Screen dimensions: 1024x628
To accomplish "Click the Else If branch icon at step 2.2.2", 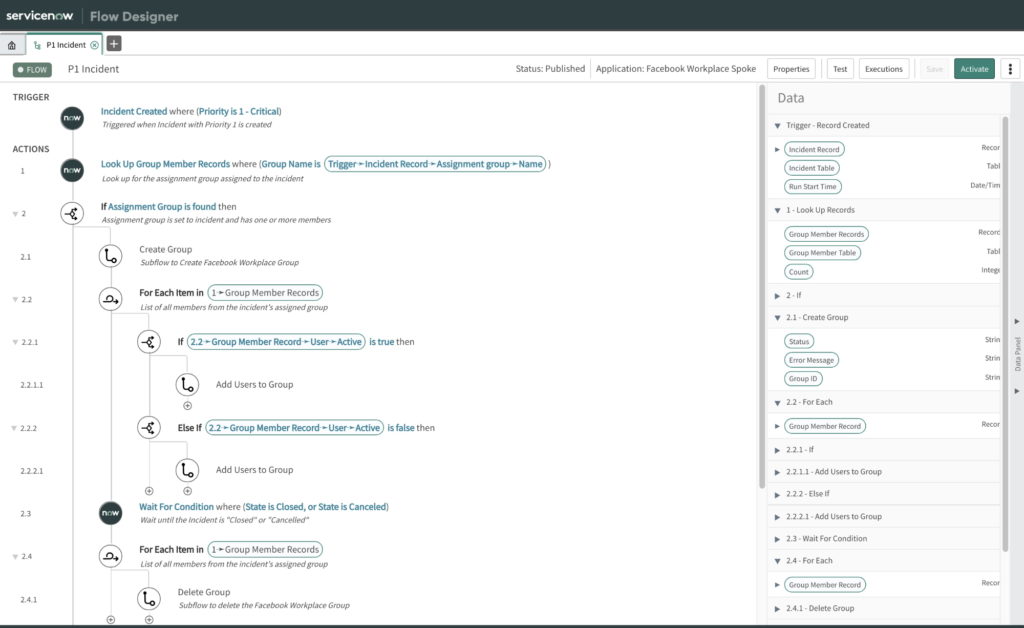I will (149, 427).
